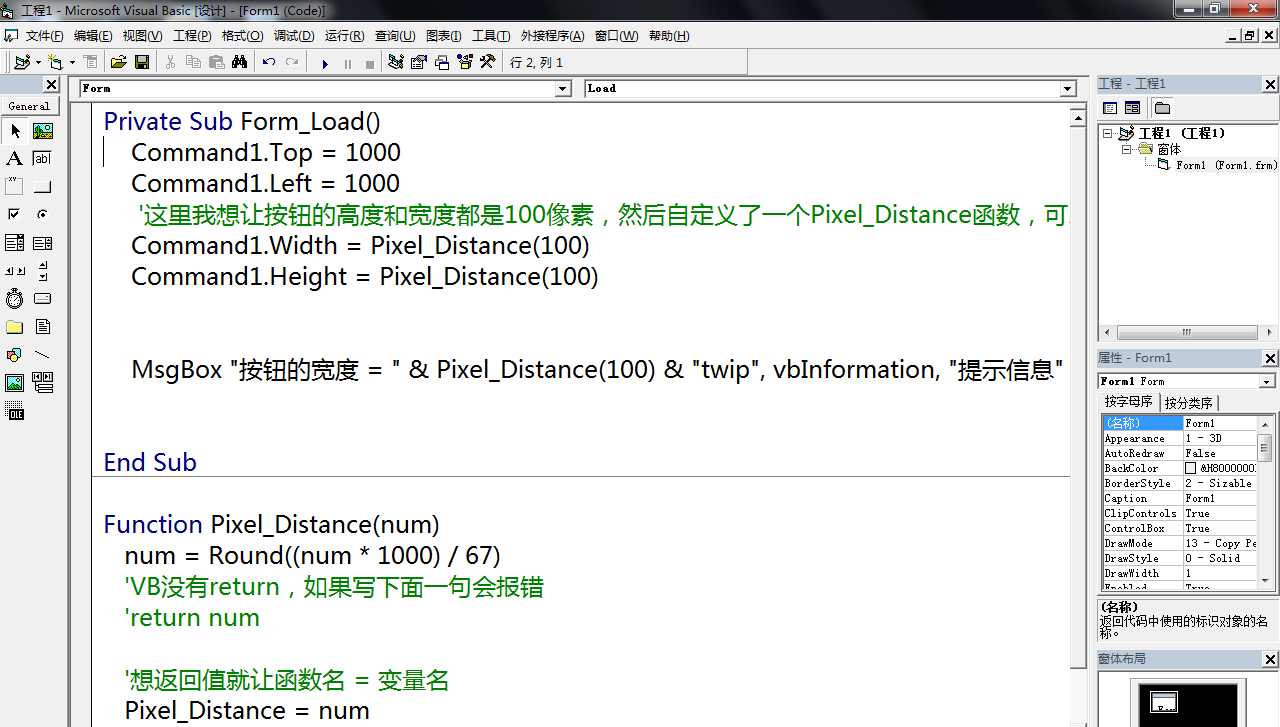Switch to the 按分类序 properties tab
The image size is (1280, 727).
click(x=1189, y=403)
